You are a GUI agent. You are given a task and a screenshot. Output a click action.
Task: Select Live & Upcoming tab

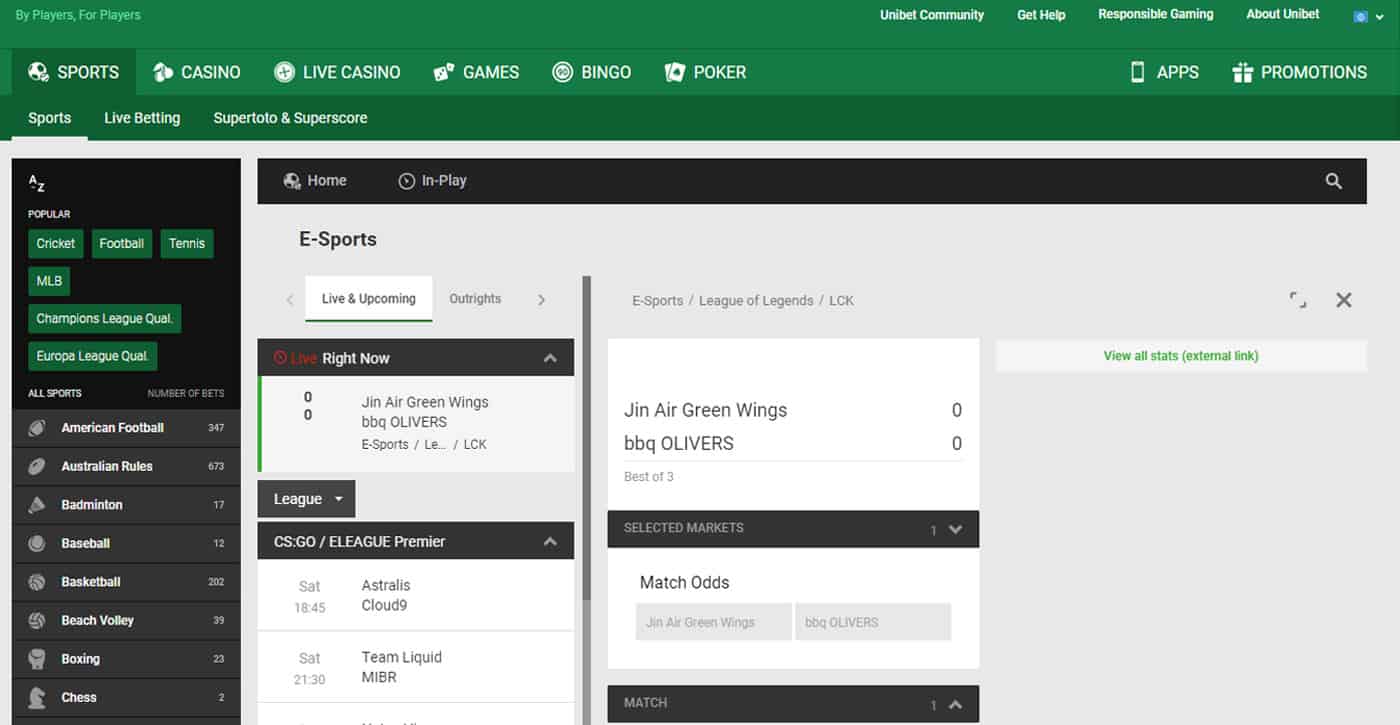369,299
